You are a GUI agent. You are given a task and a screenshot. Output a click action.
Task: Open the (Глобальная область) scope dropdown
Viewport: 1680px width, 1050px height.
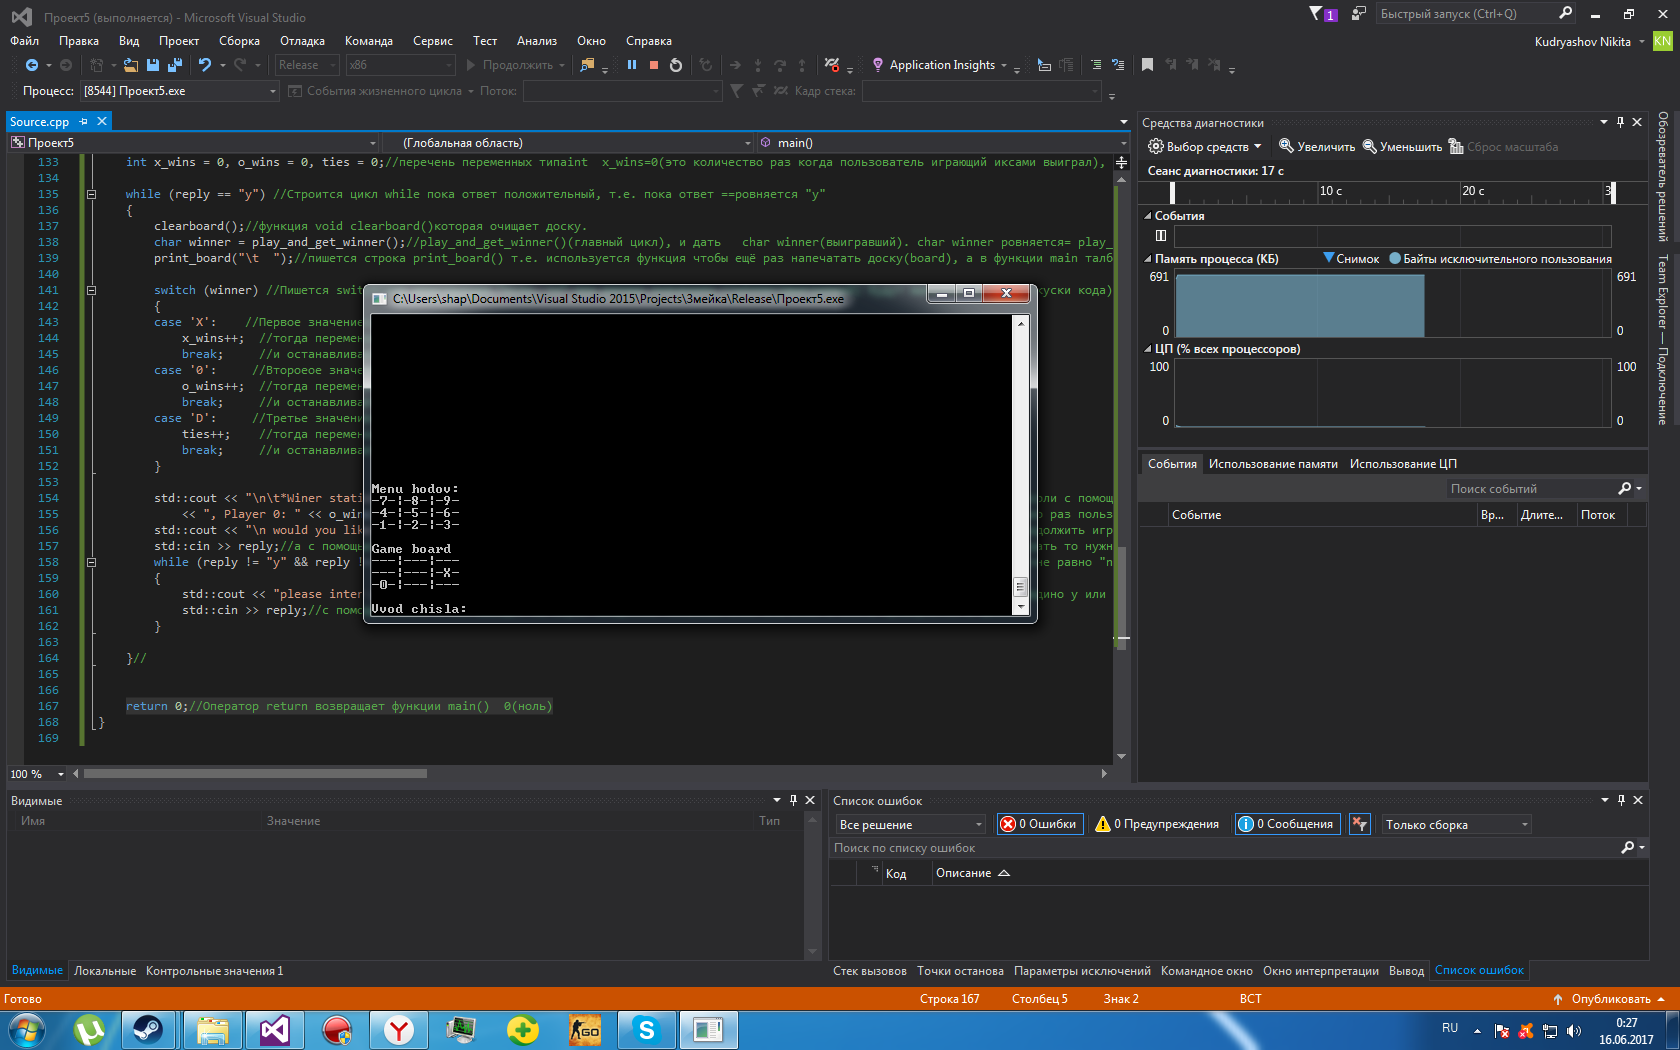click(x=569, y=143)
